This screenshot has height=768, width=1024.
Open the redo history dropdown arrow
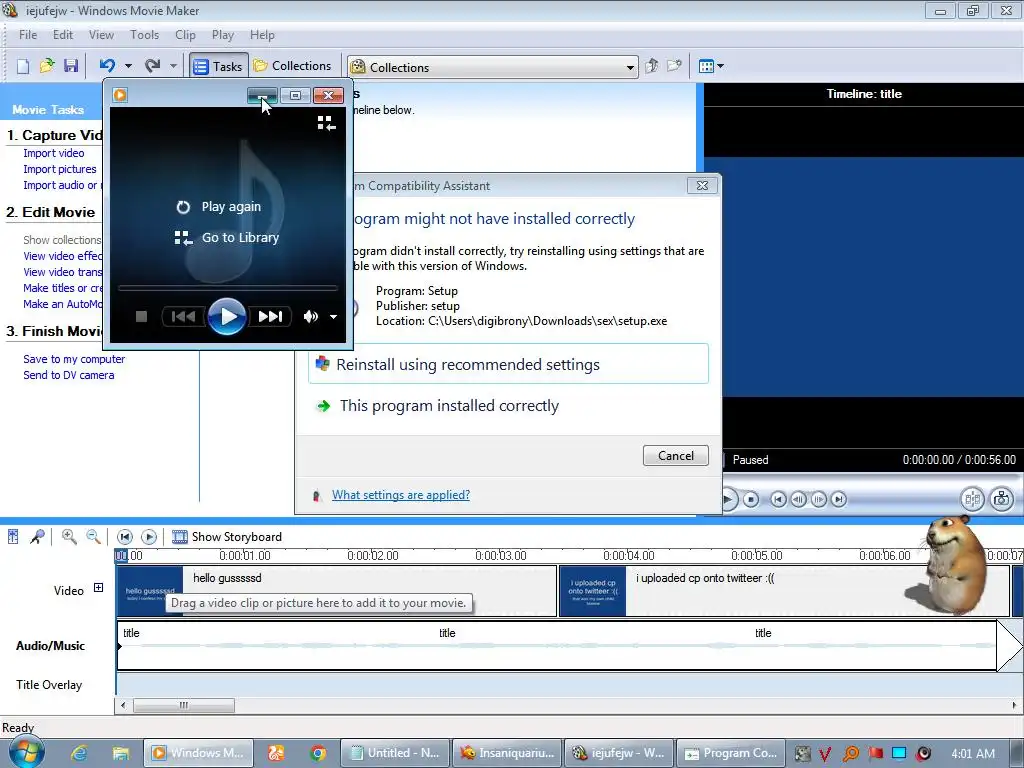173,66
